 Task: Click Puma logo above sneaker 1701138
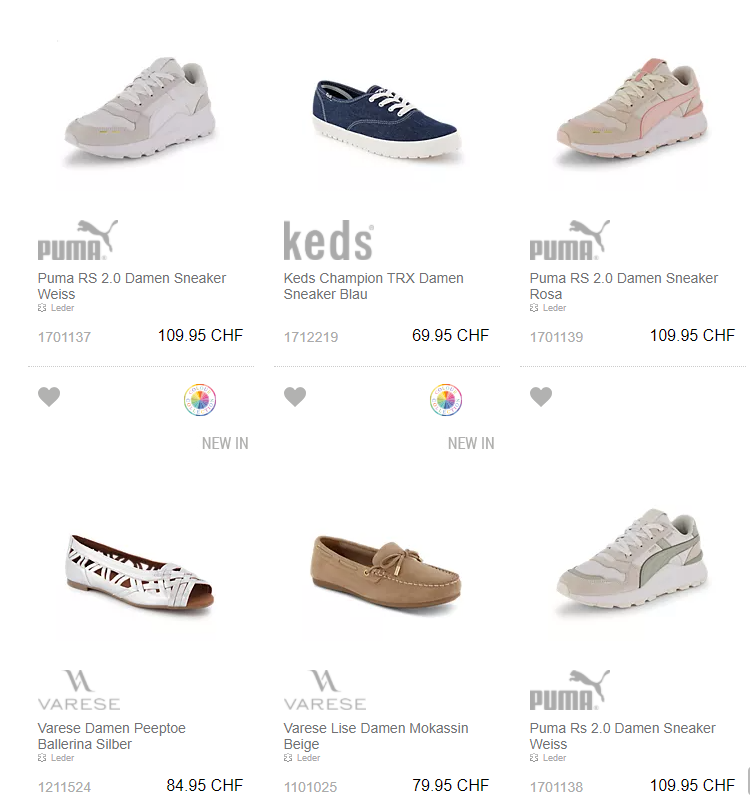coord(570,690)
